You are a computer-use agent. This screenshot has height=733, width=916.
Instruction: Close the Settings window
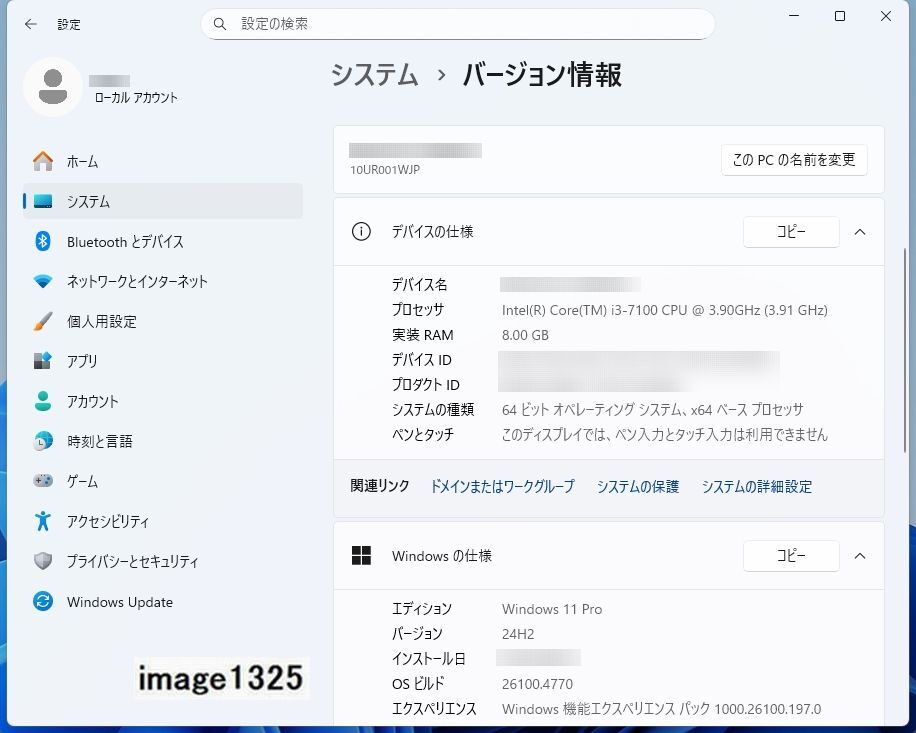tap(886, 16)
